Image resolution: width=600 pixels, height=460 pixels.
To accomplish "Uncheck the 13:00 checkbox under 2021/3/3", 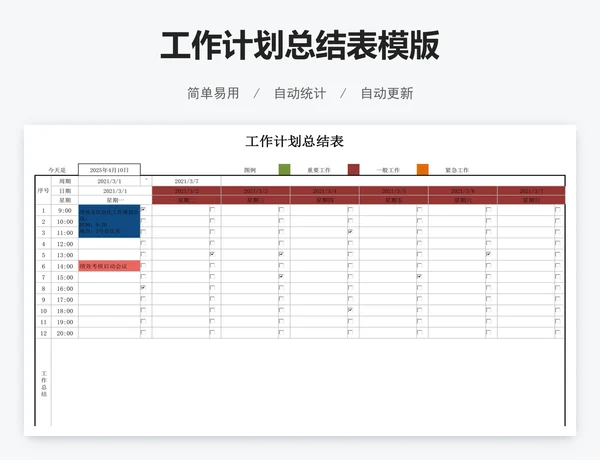I will click(x=282, y=254).
